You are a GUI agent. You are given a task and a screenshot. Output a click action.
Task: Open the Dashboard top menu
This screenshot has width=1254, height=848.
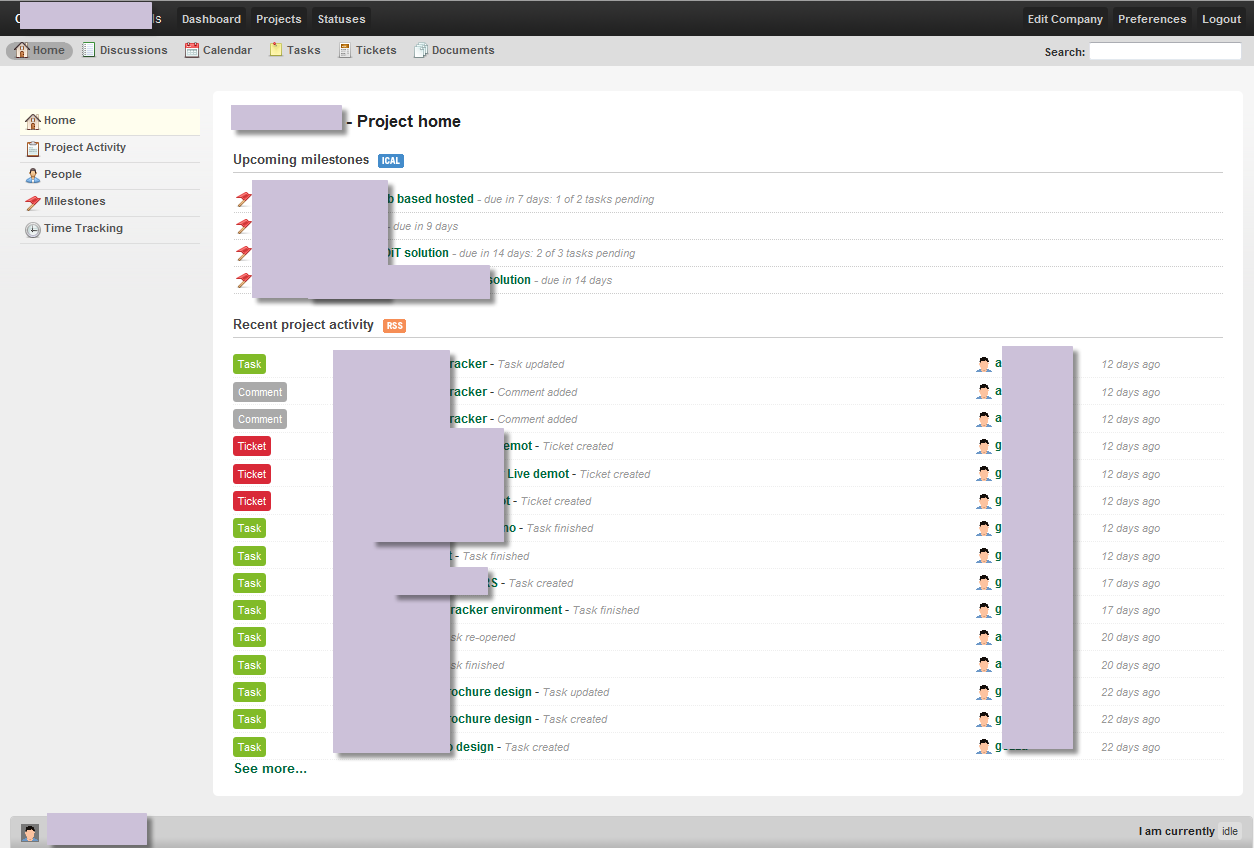click(x=211, y=19)
